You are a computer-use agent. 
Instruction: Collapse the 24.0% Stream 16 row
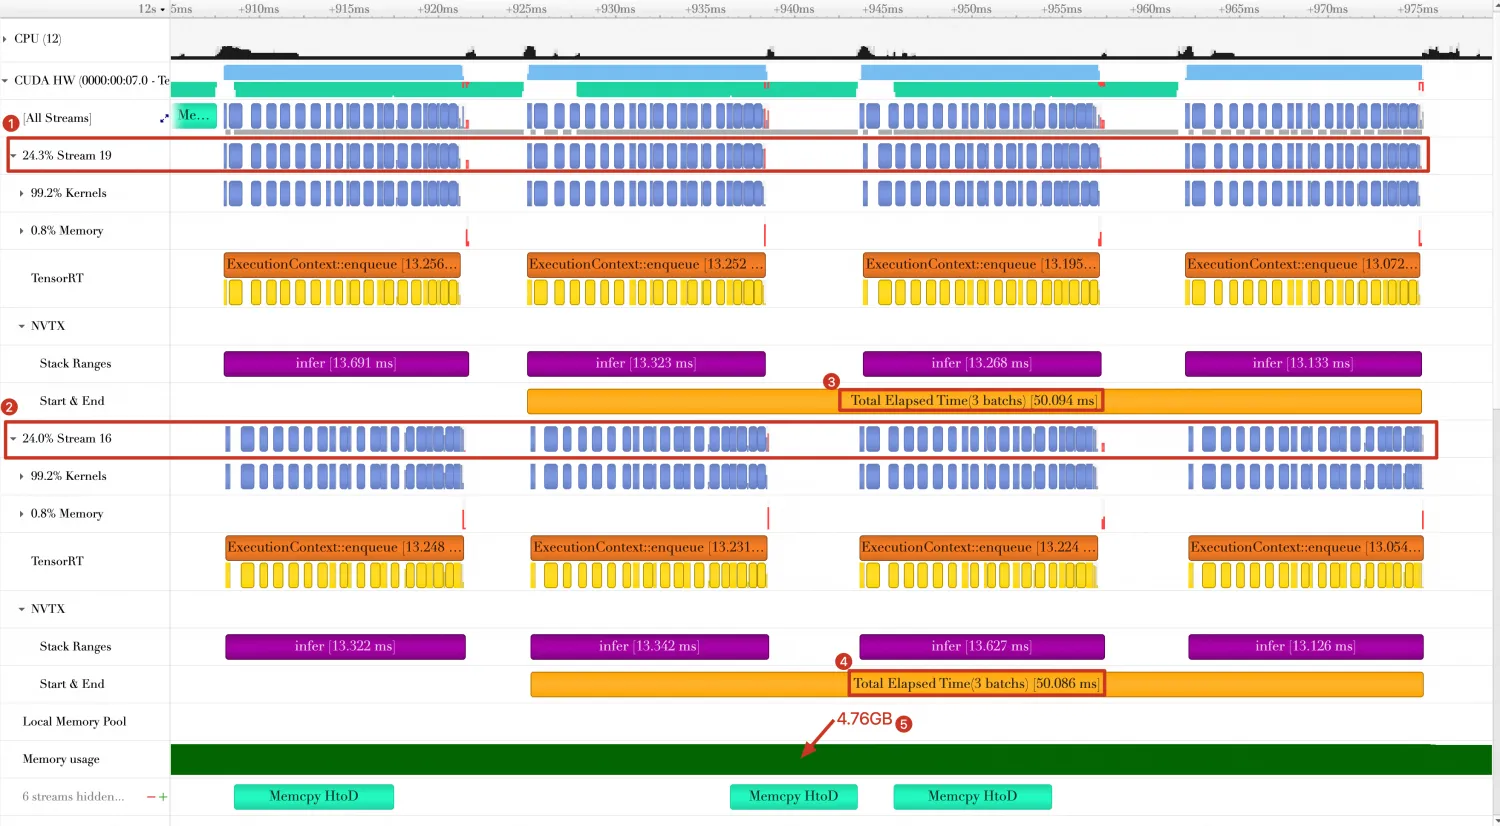(x=13, y=439)
